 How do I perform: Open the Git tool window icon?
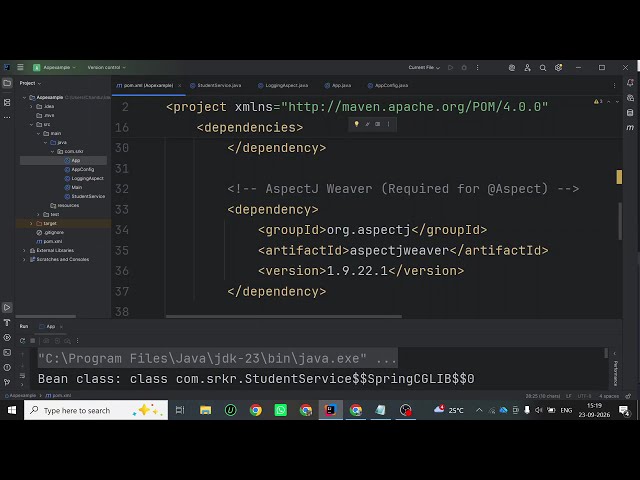tap(7, 382)
